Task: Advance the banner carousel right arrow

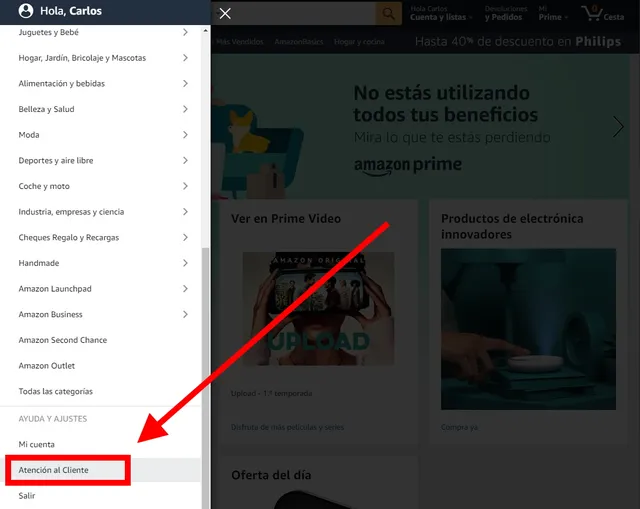Action: point(618,127)
